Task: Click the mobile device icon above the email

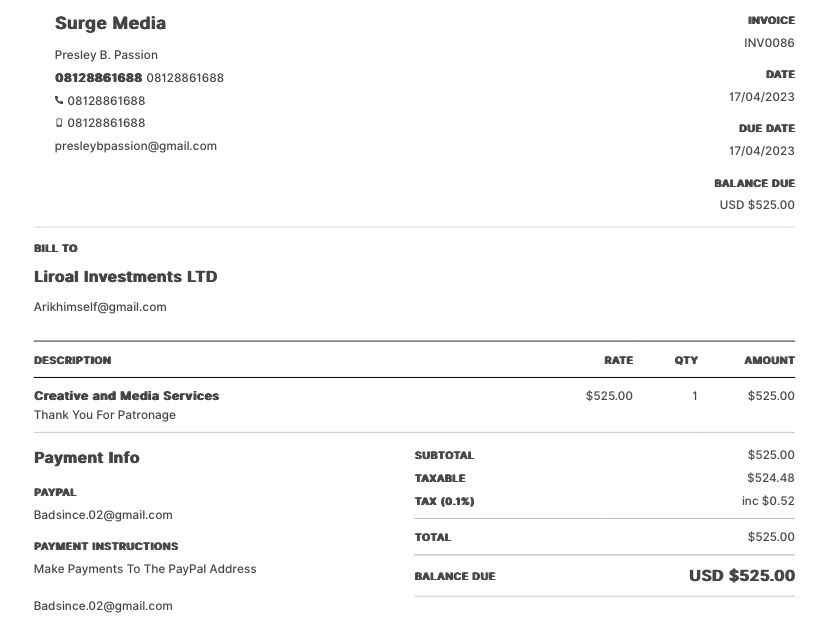Action: click(58, 122)
